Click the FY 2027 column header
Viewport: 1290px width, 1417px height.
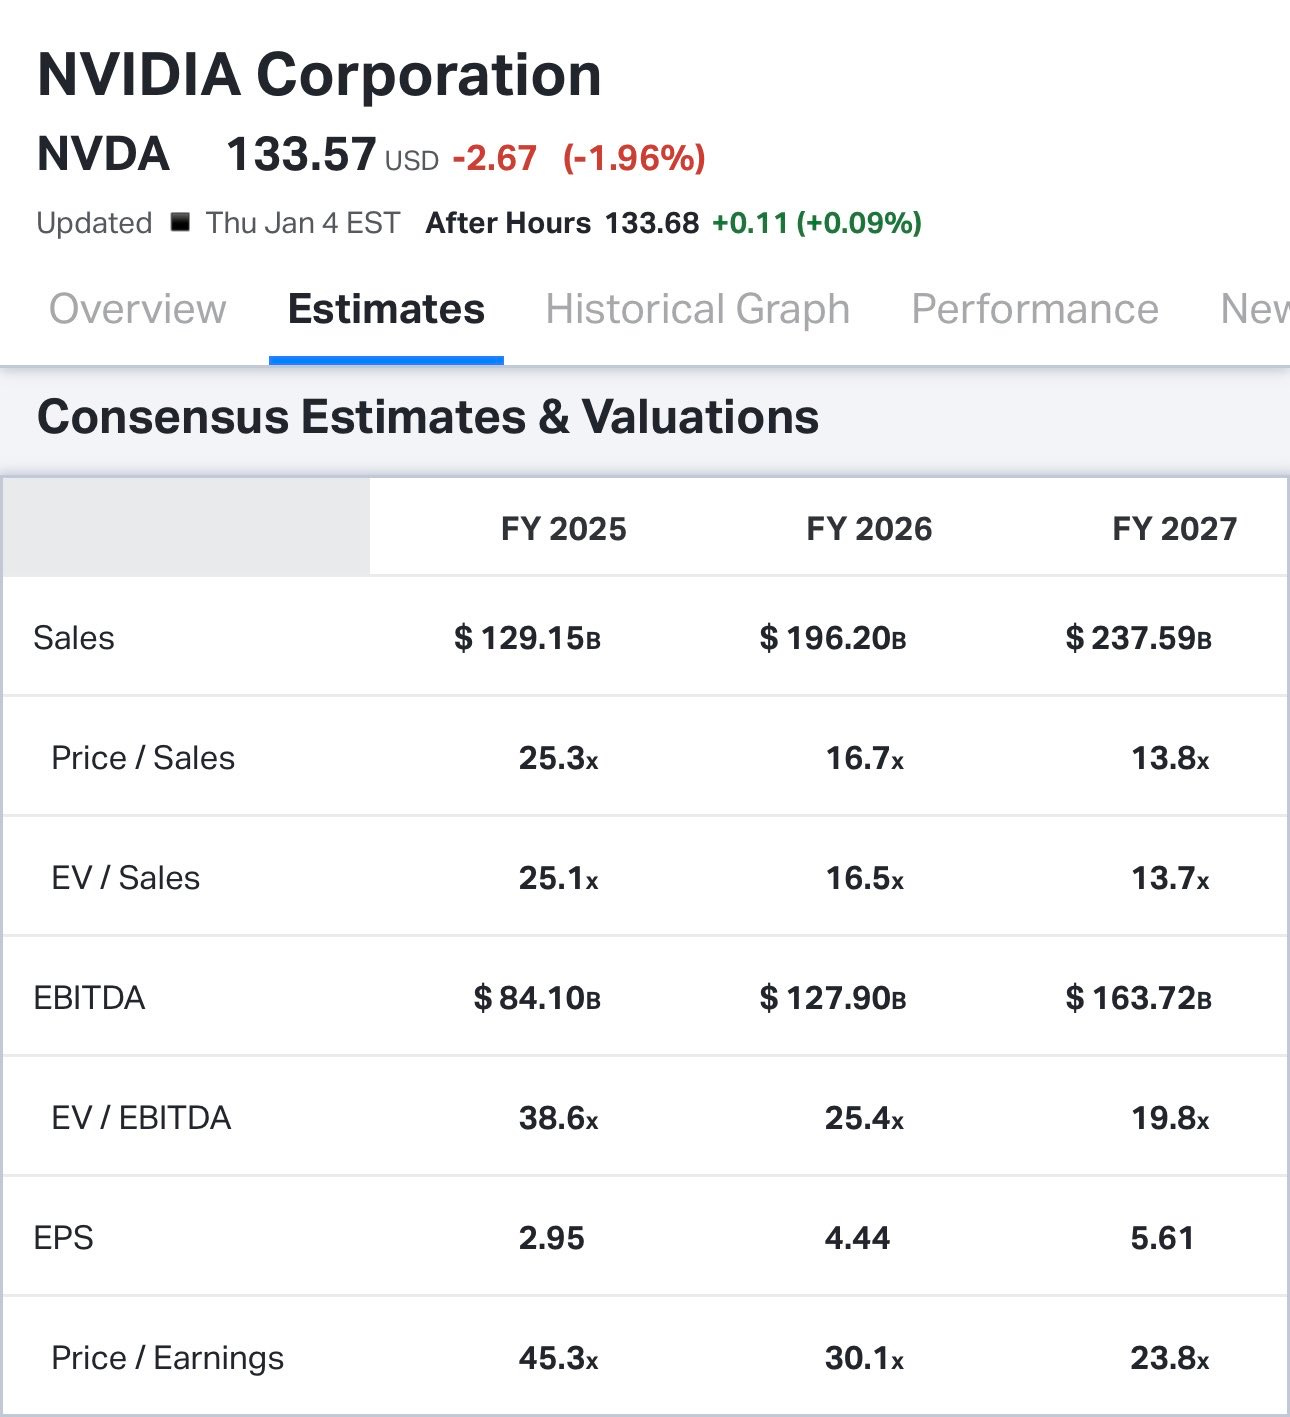click(x=1174, y=528)
